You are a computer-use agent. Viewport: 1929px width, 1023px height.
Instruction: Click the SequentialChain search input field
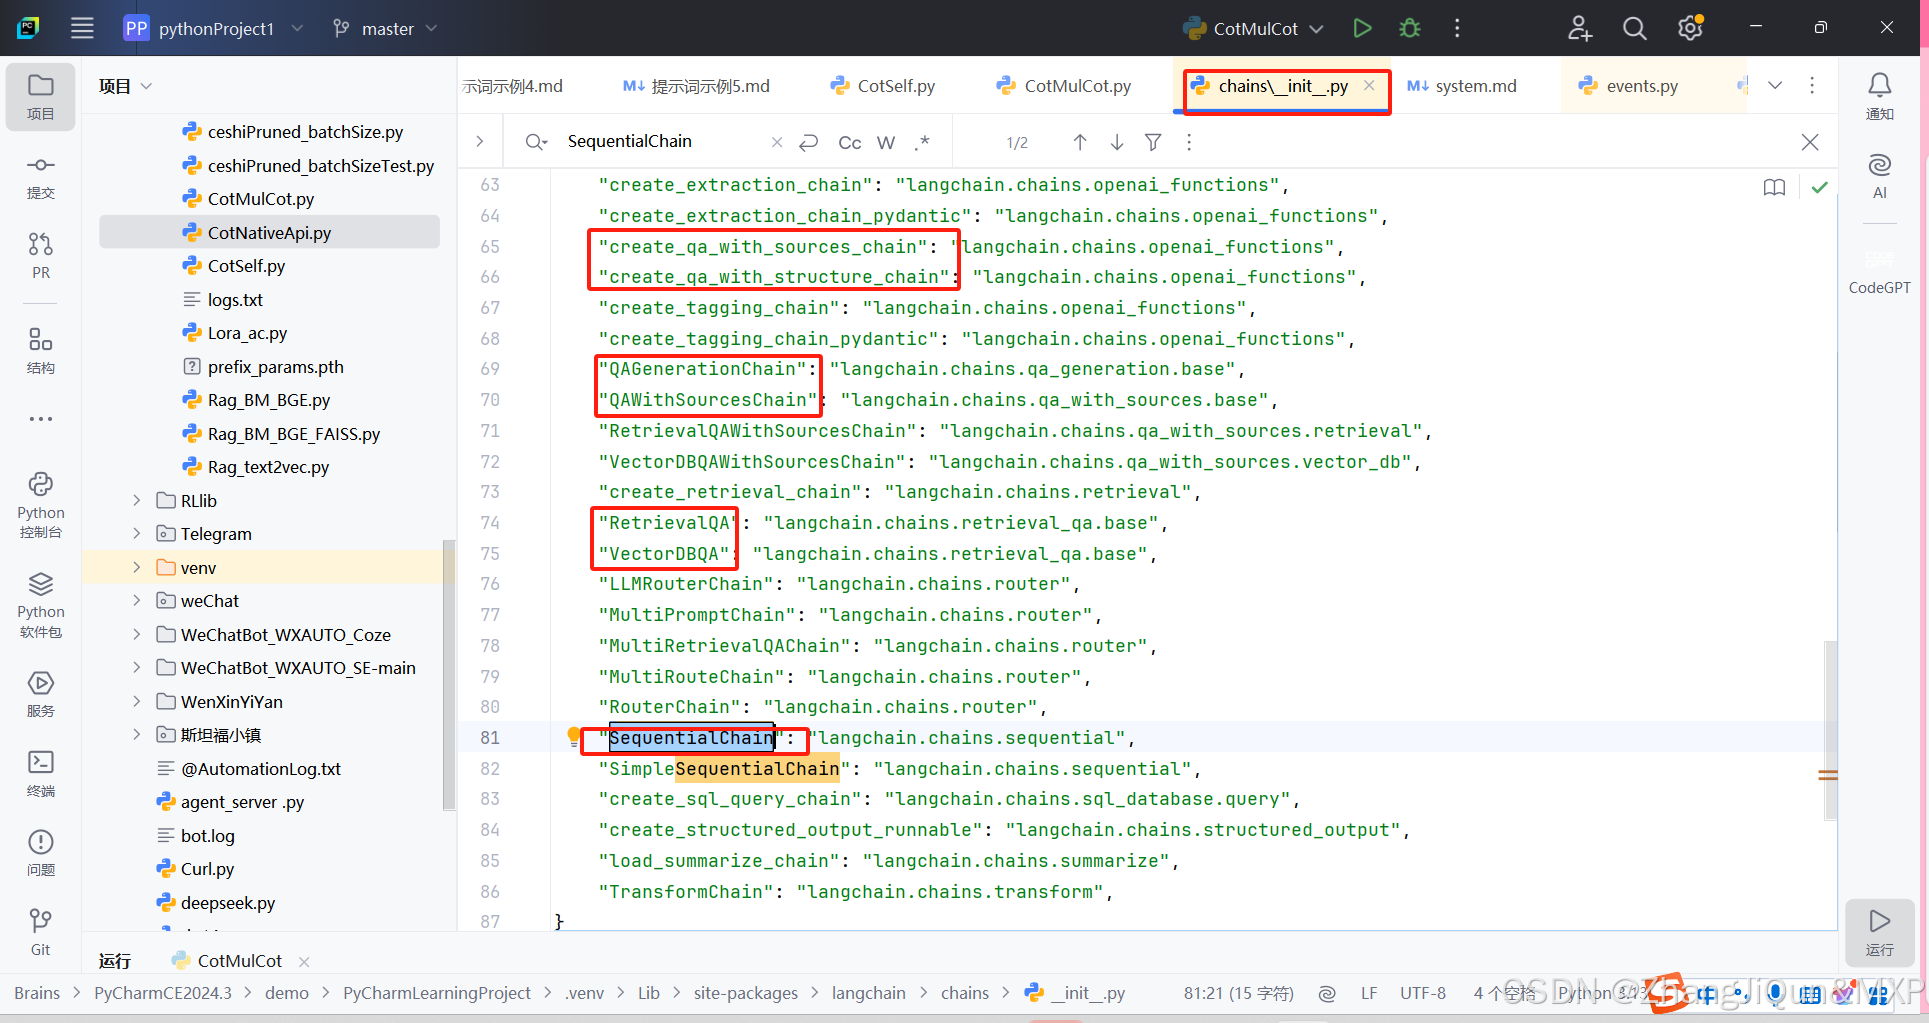tap(662, 142)
